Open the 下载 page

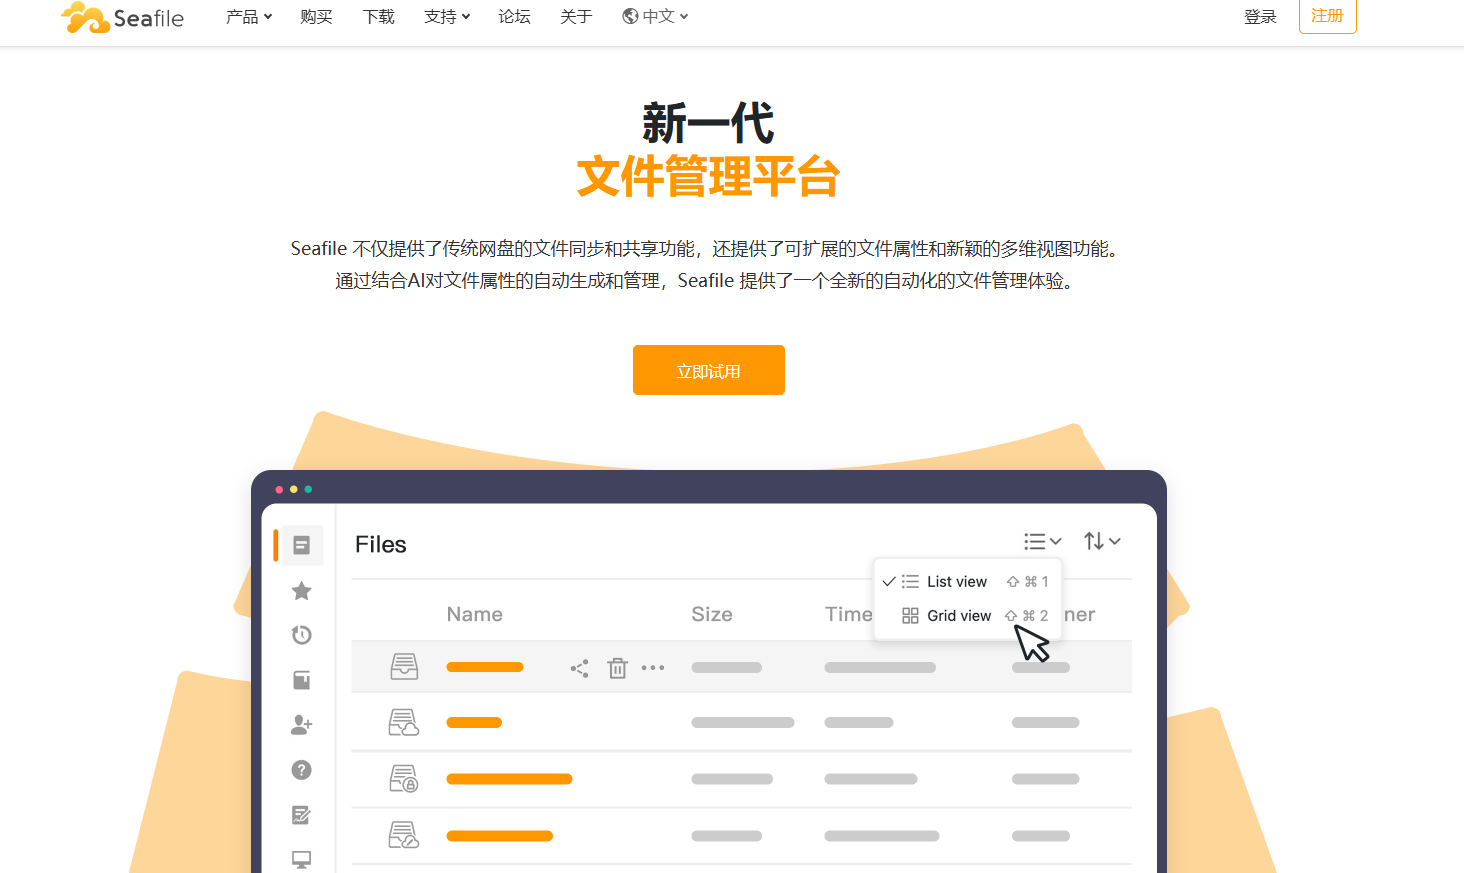378,17
